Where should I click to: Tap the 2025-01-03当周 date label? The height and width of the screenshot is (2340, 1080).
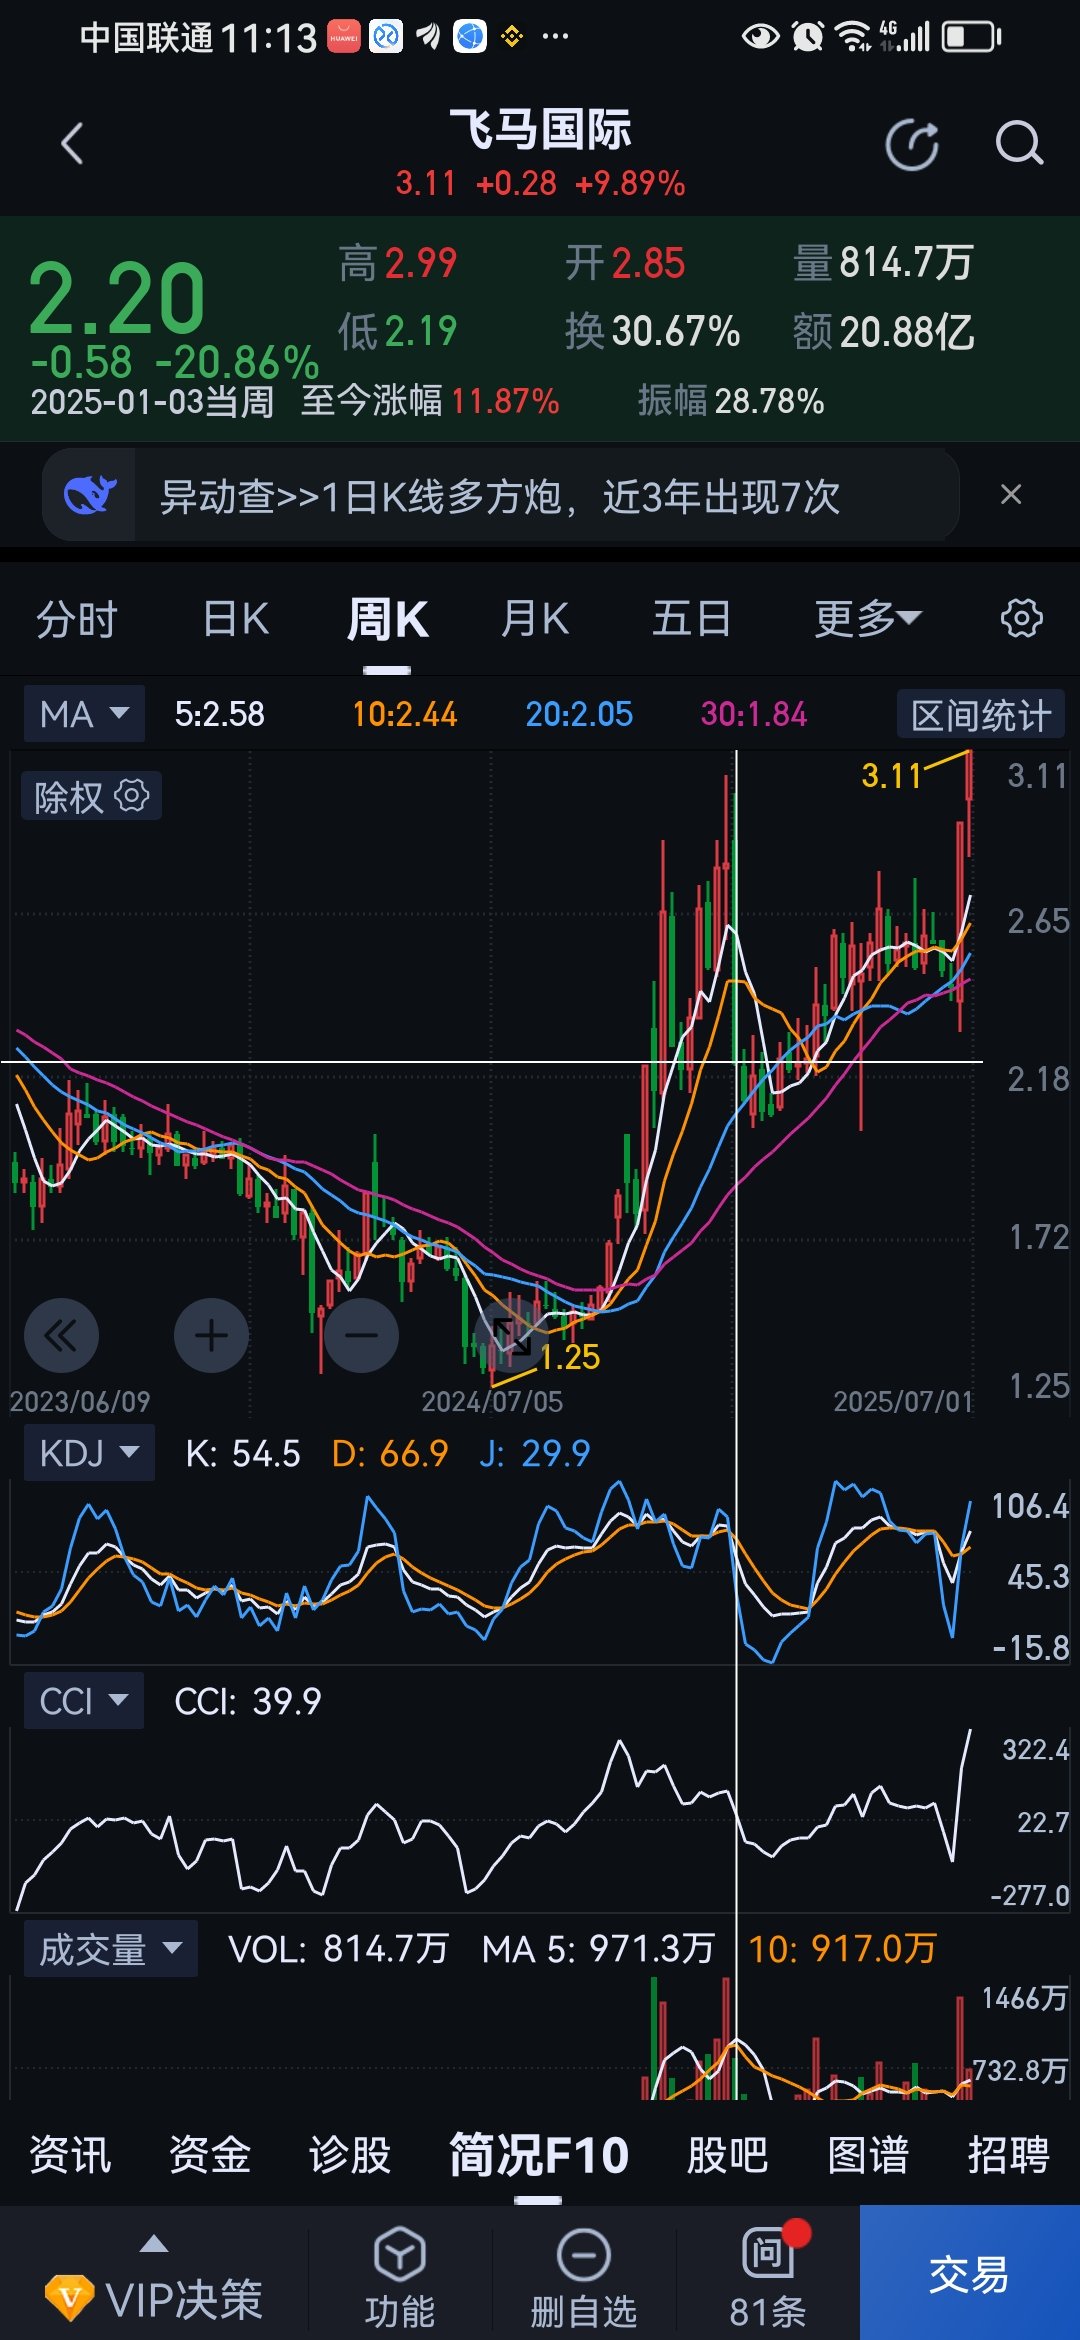point(152,401)
